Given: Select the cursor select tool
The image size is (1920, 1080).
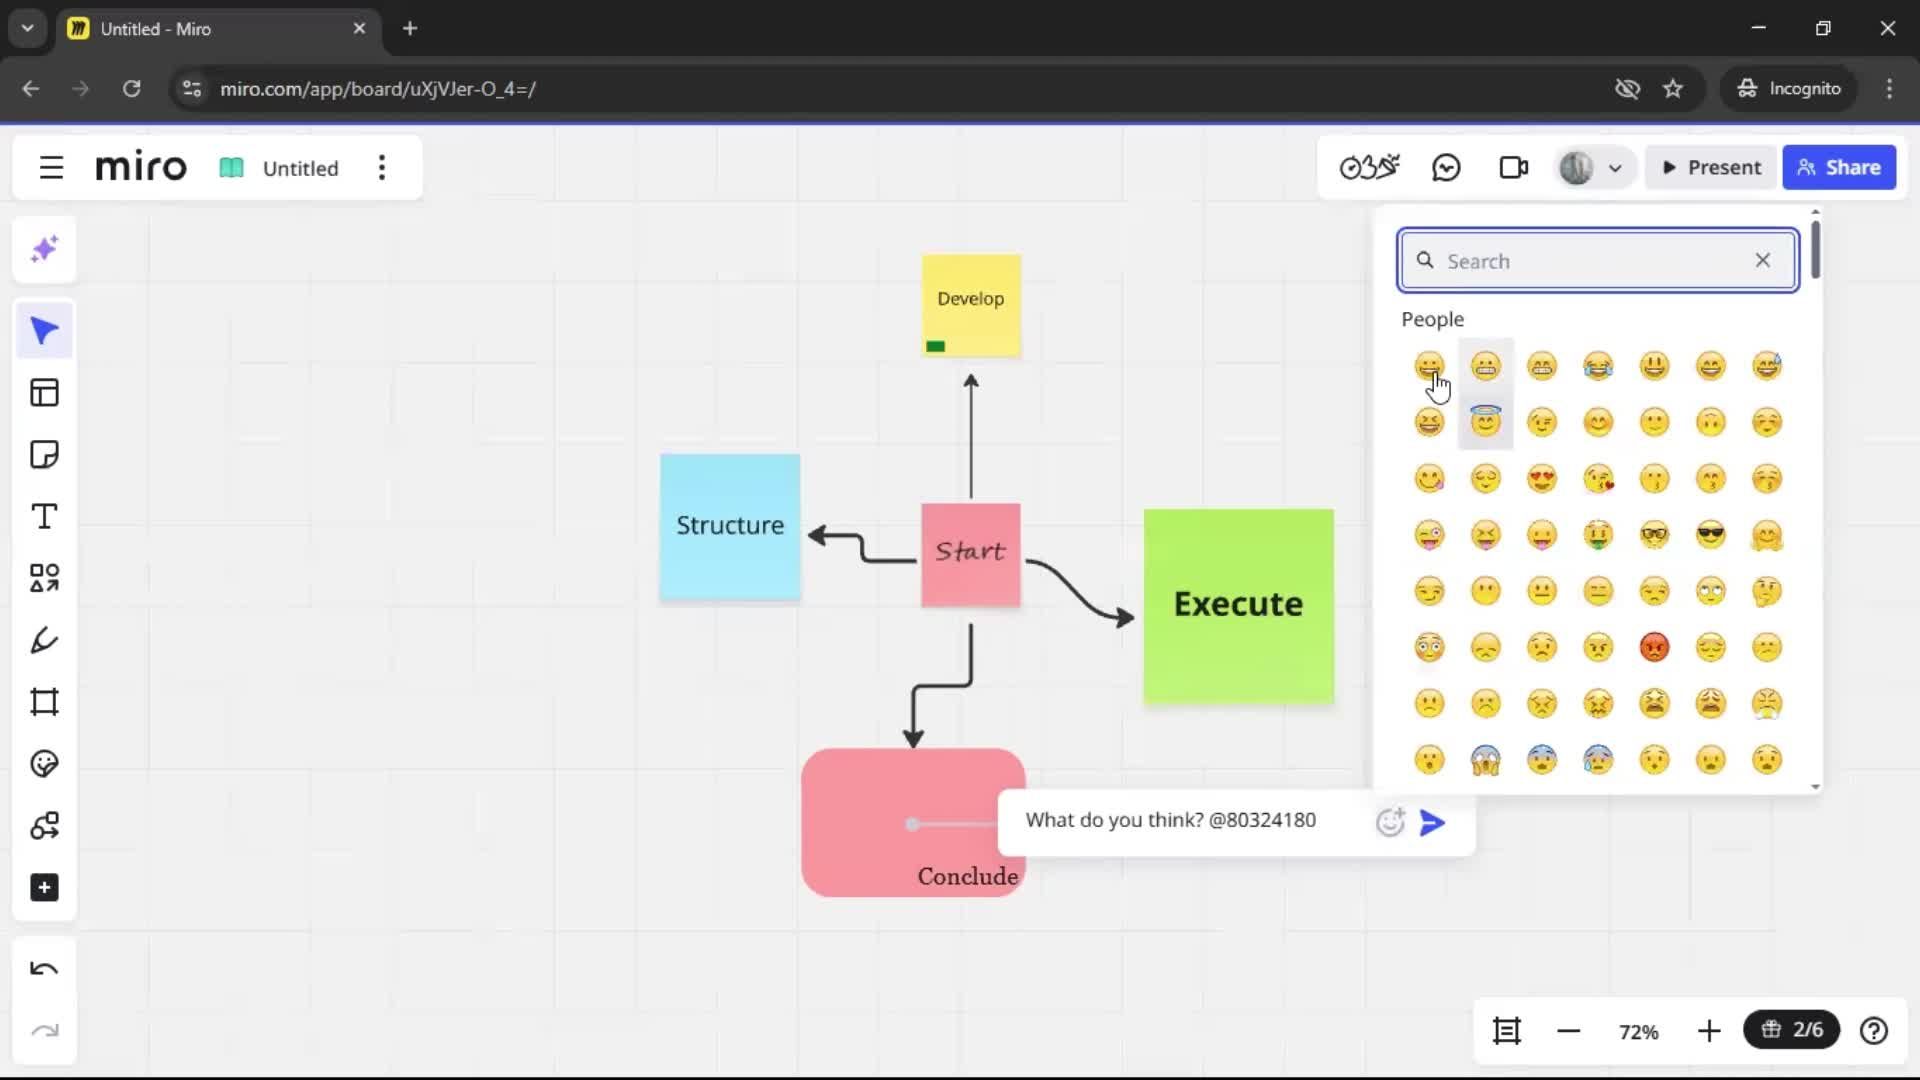Looking at the screenshot, I should 44,331.
